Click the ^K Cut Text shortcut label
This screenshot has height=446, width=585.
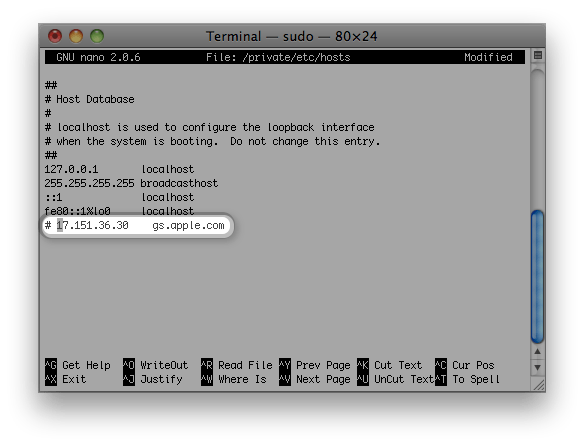390,365
